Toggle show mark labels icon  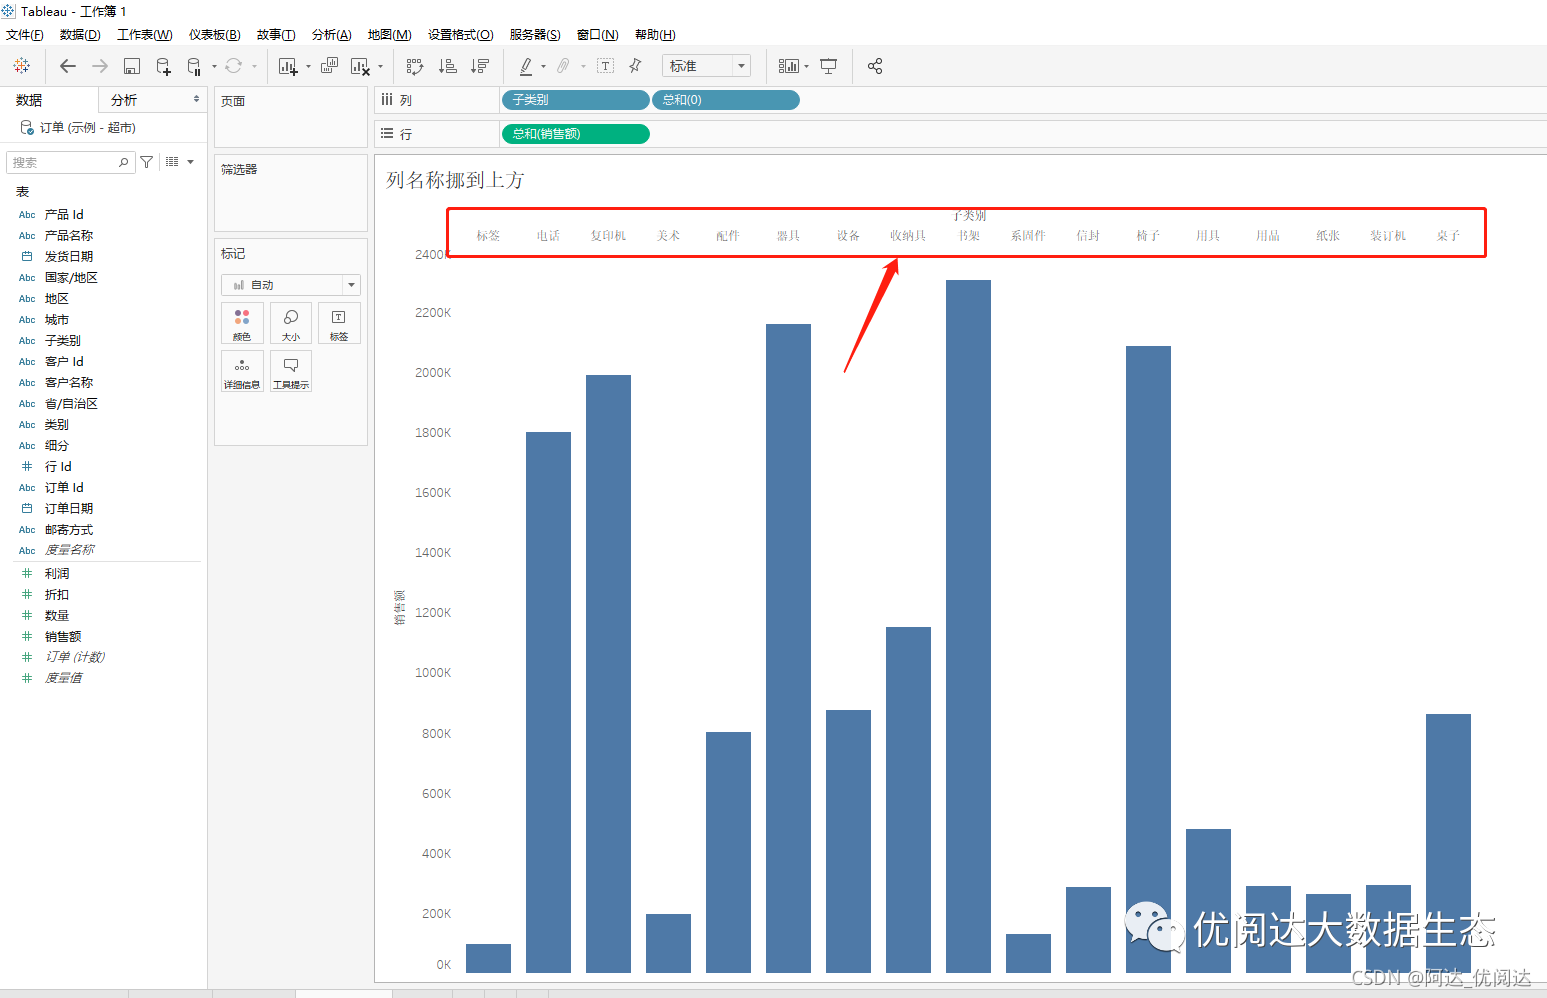coord(605,66)
